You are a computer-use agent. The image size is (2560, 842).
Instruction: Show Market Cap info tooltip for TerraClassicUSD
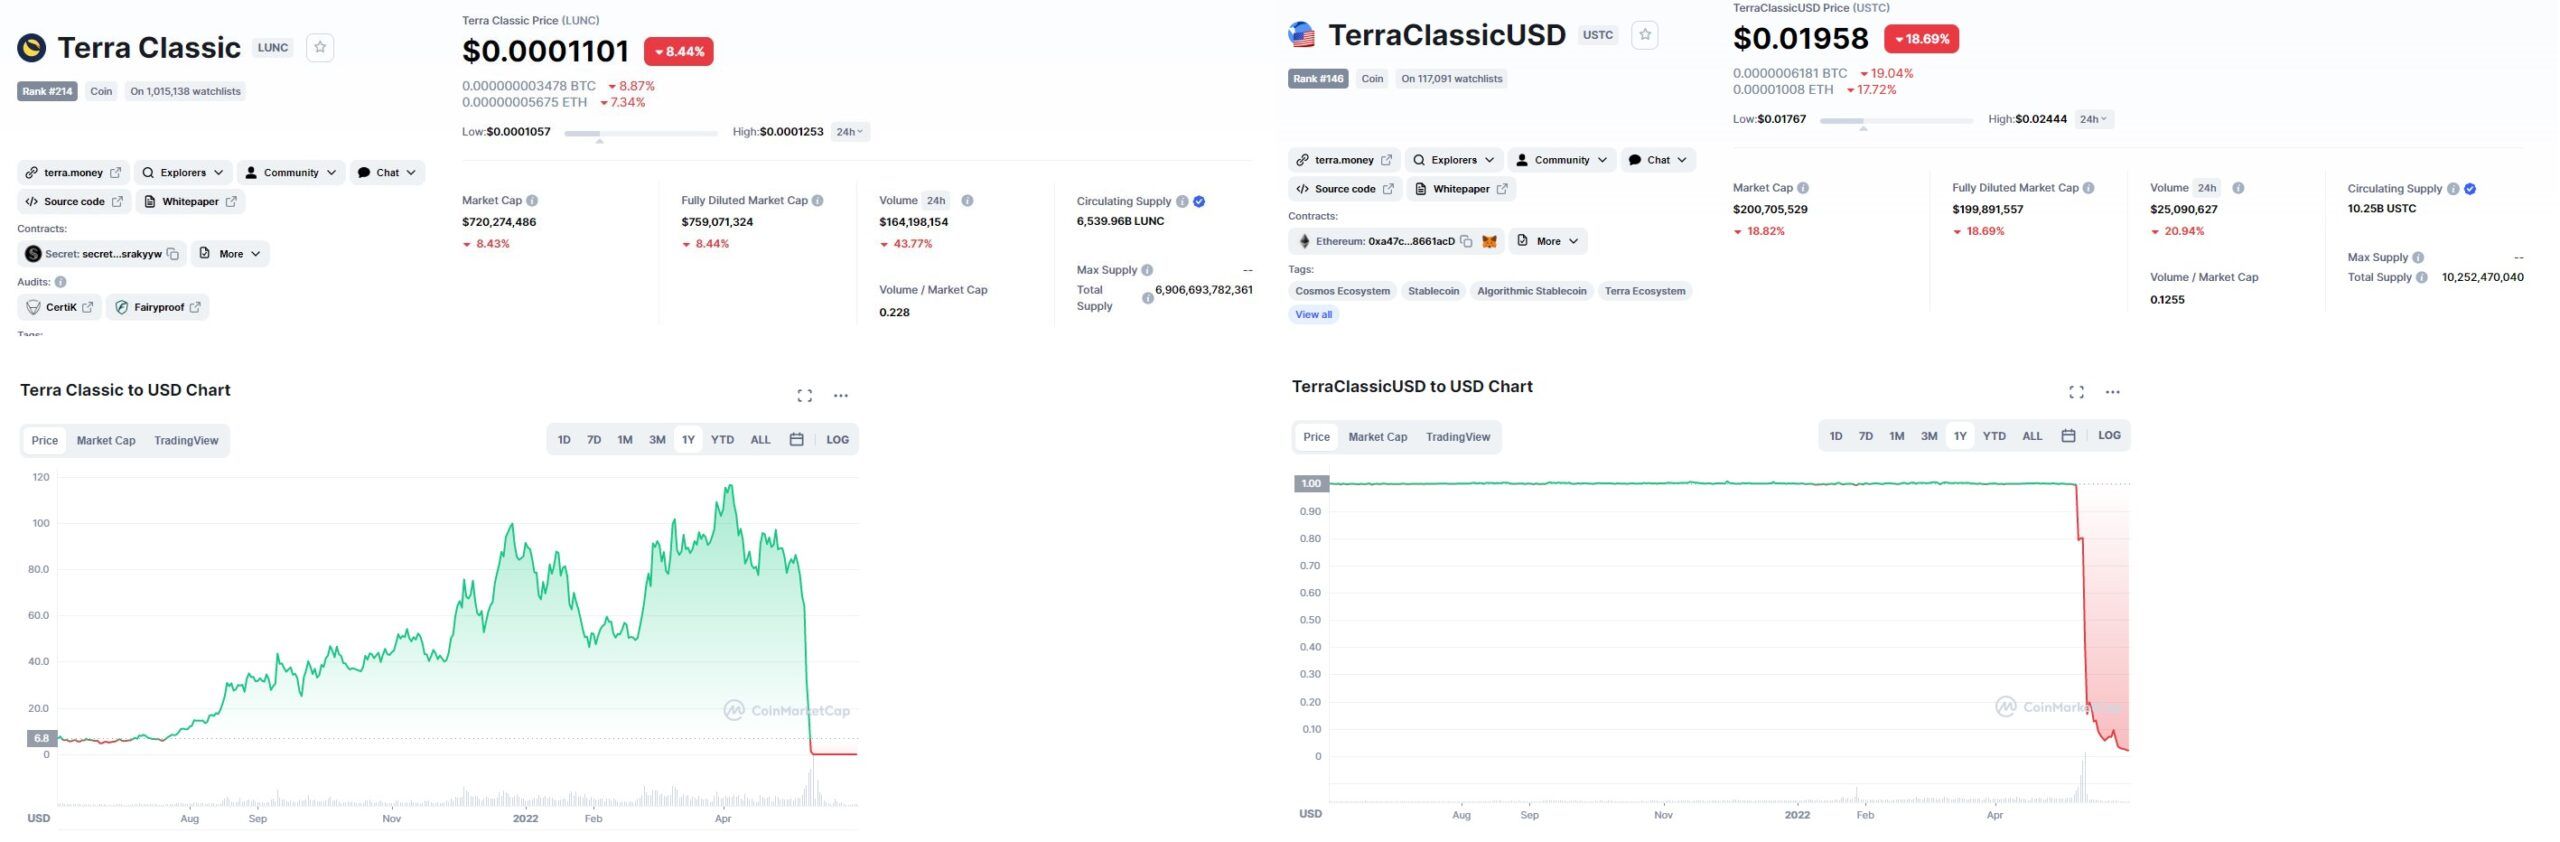tap(1803, 188)
